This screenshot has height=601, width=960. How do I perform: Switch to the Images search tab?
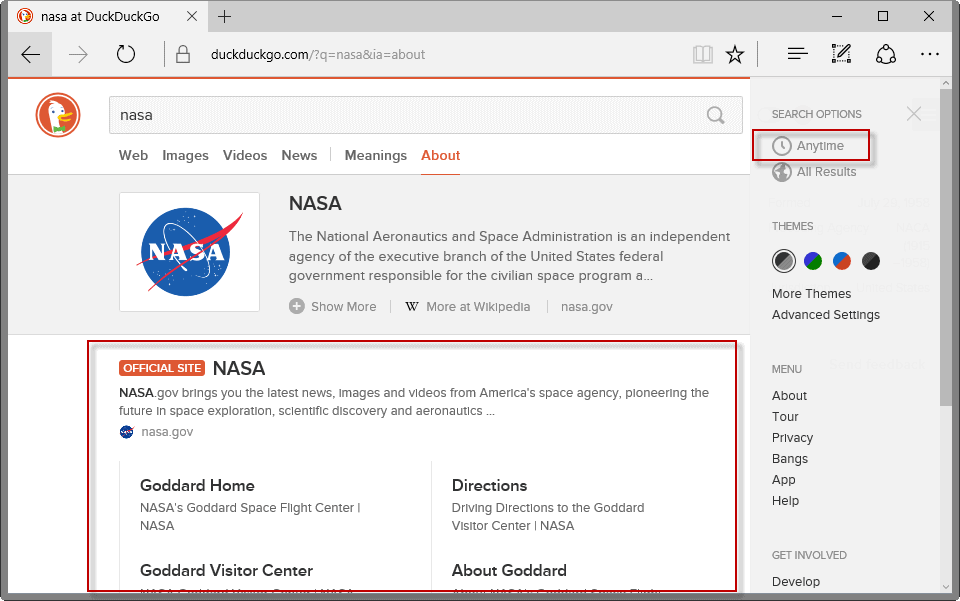pyautogui.click(x=186, y=155)
